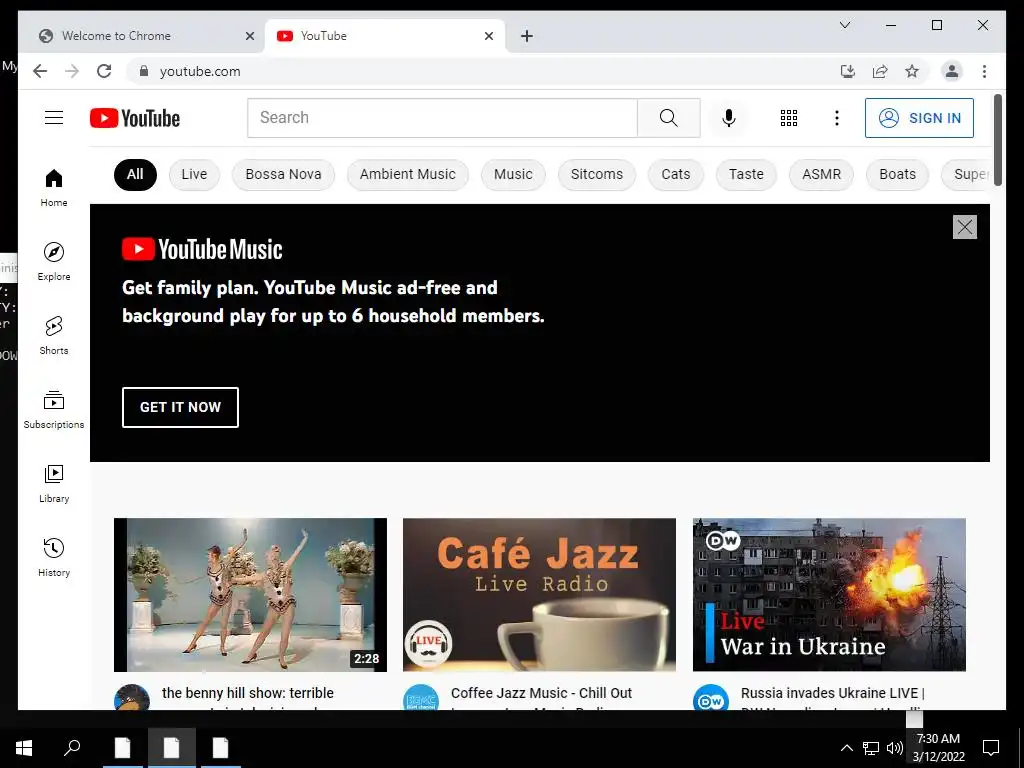Viewport: 1024px width, 768px height.
Task: Dismiss the YouTube Music banner
Action: click(965, 227)
